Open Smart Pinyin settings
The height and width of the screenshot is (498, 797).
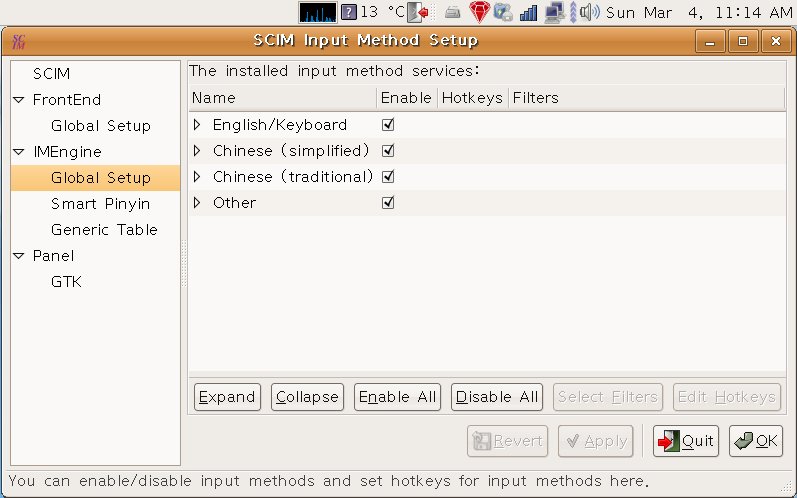[x=101, y=204]
